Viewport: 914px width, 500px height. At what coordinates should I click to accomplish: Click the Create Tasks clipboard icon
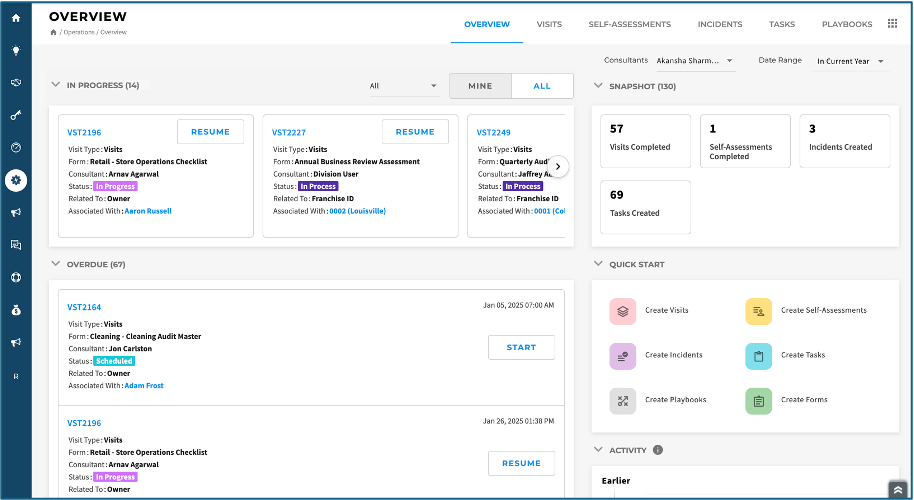[x=759, y=356]
